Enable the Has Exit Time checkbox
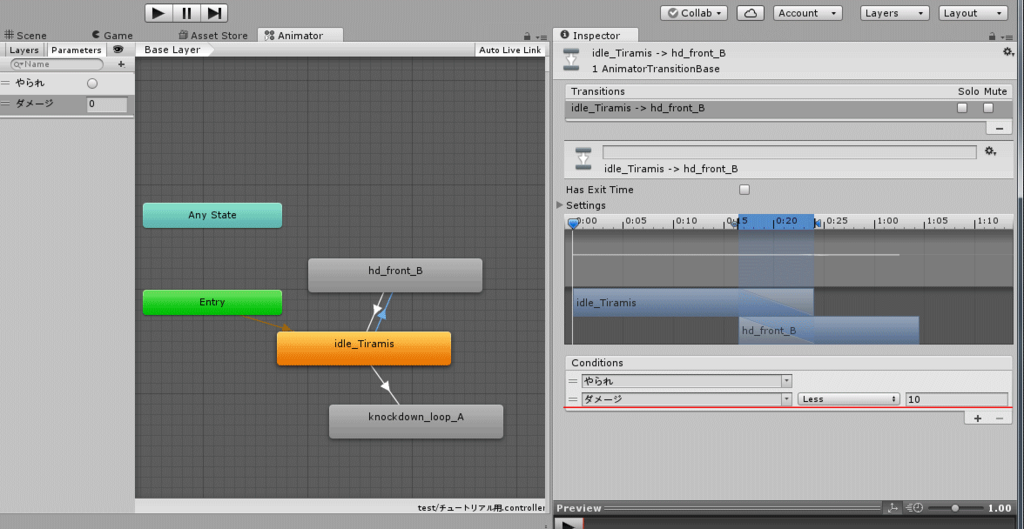This screenshot has height=529, width=1024. (x=744, y=190)
